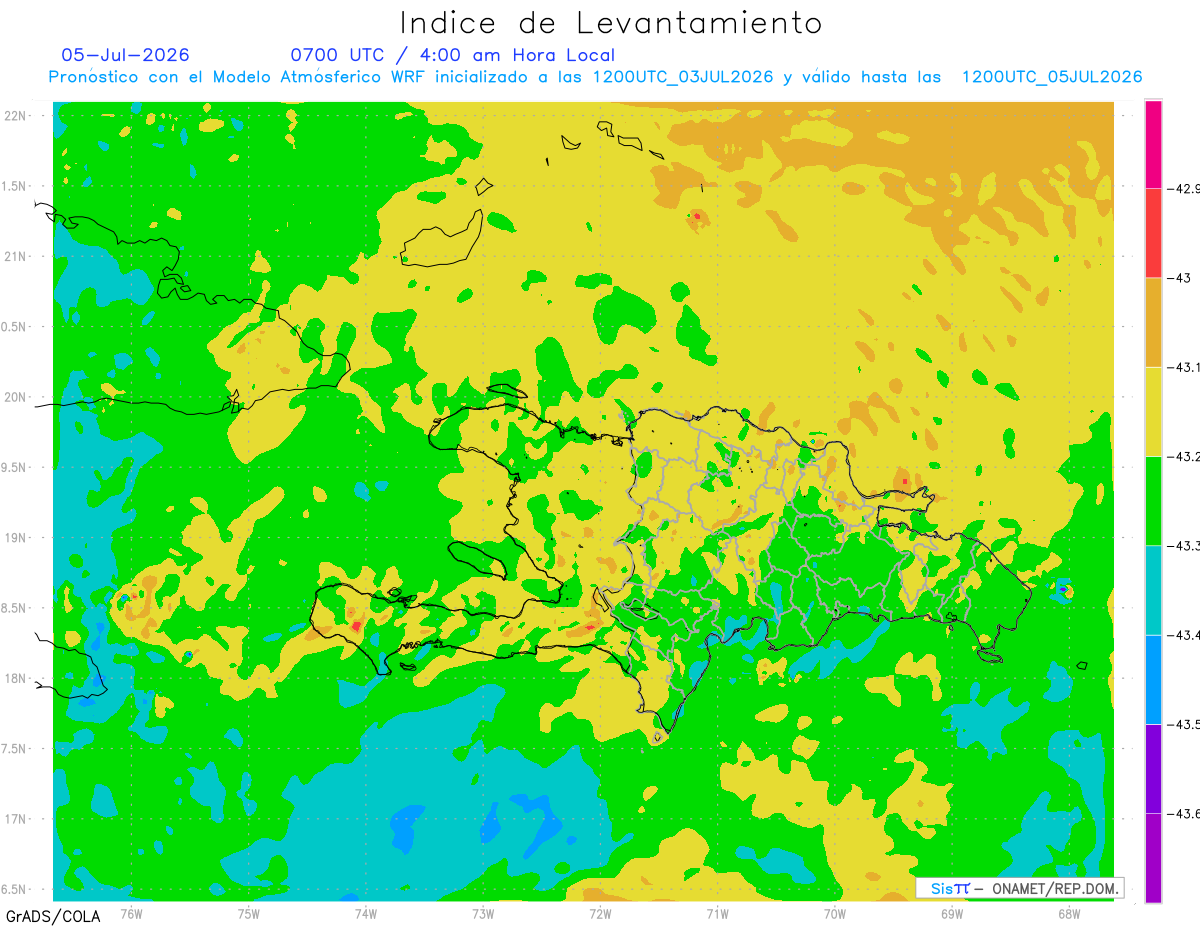Image resolution: width=1200 pixels, height=927 pixels.
Task: Click legend value "-42.9"
Action: [1185, 188]
